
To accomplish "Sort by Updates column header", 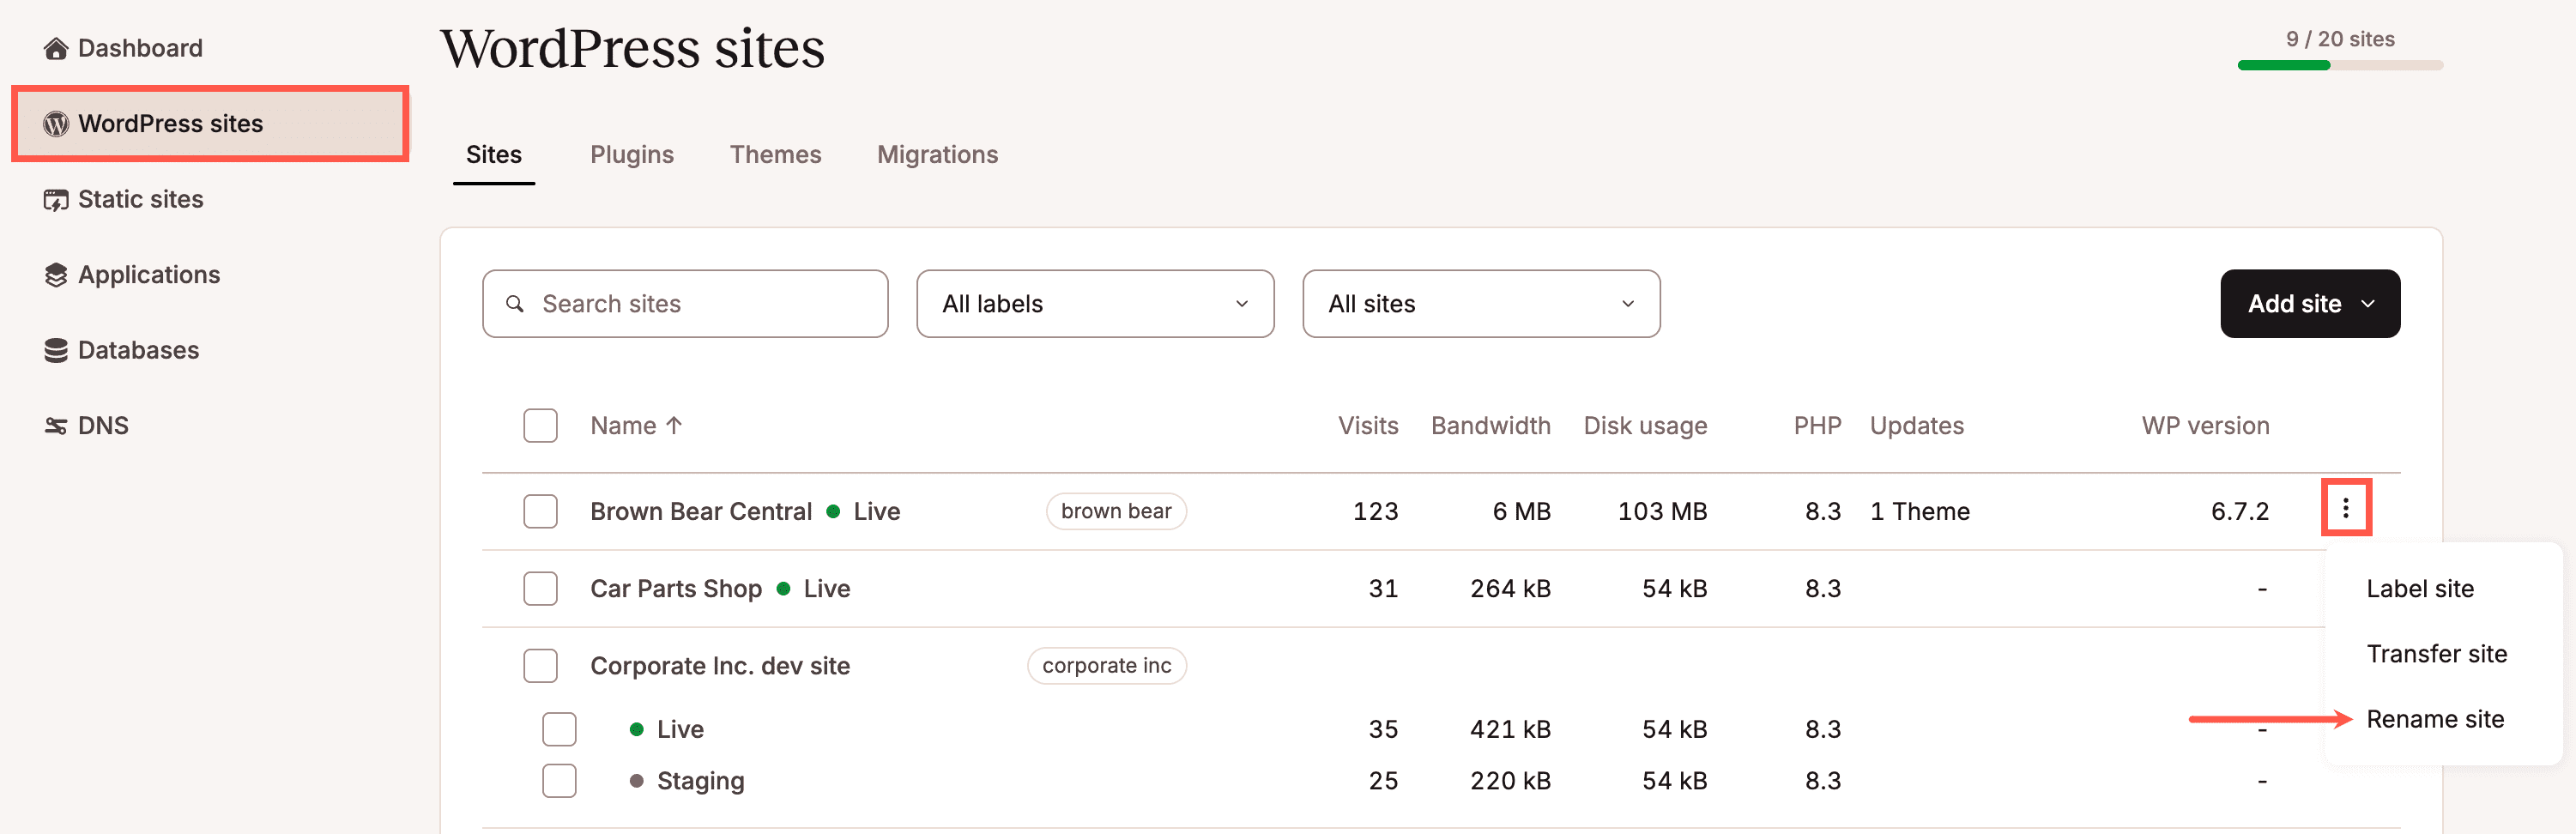I will (1917, 425).
